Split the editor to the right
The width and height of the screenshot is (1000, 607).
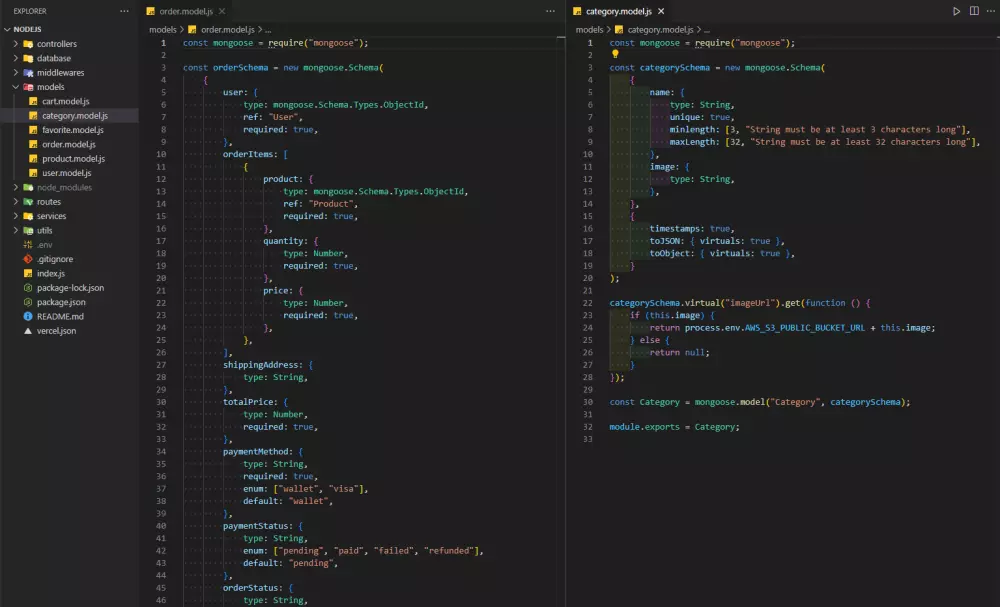(974, 11)
